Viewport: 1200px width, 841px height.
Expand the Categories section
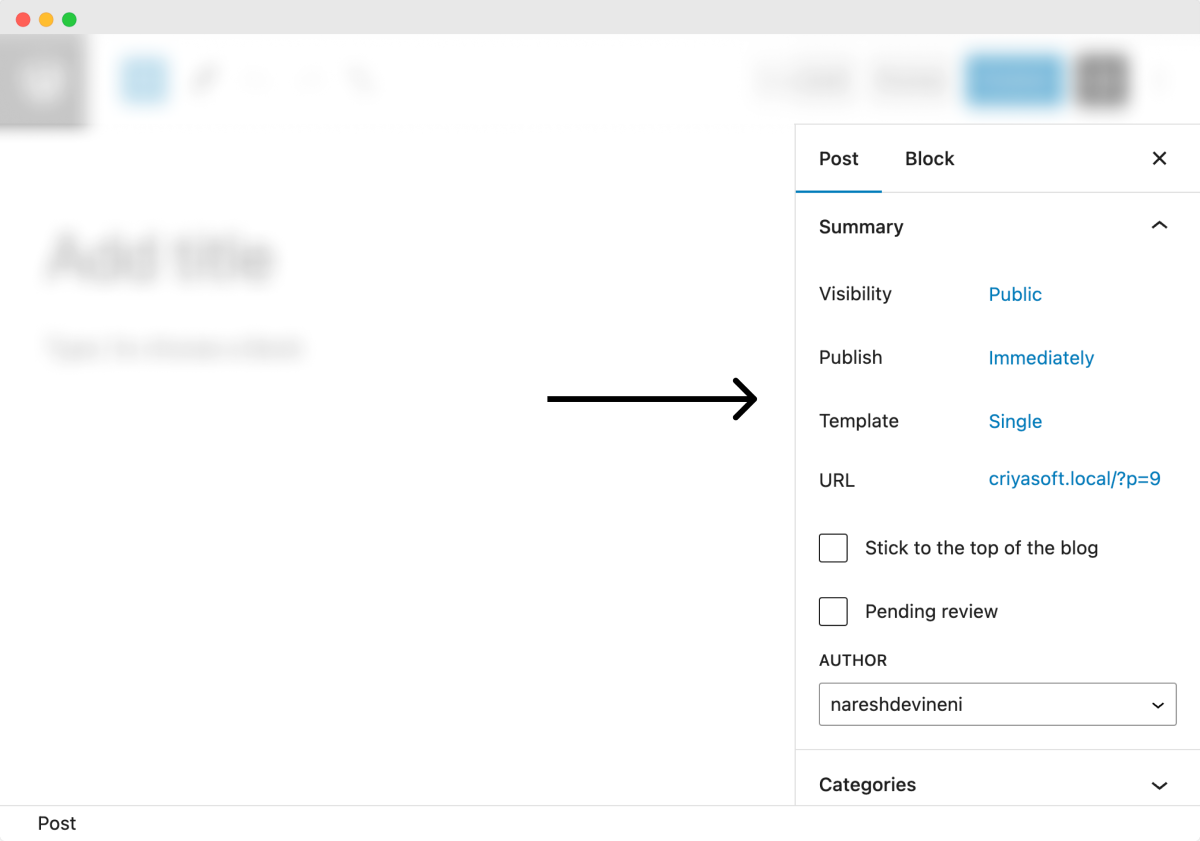point(1159,785)
